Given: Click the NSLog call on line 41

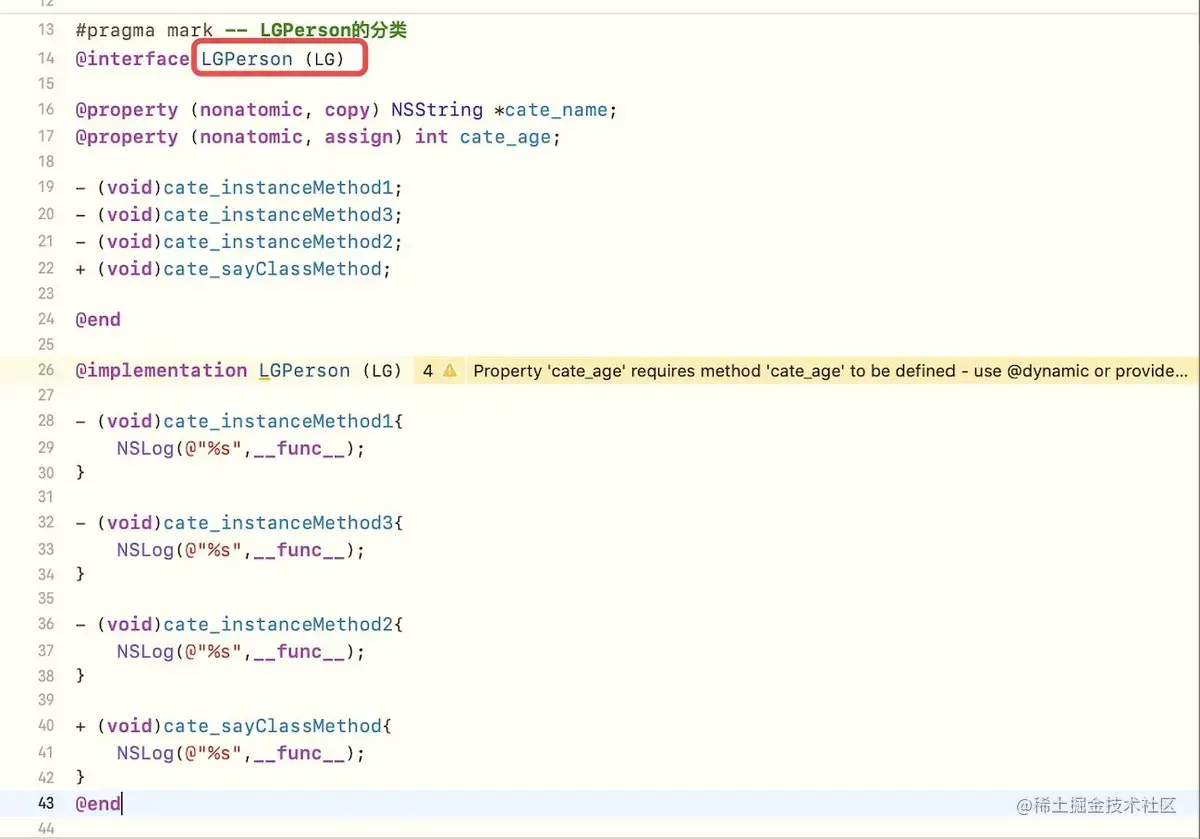Looking at the screenshot, I should point(241,753).
